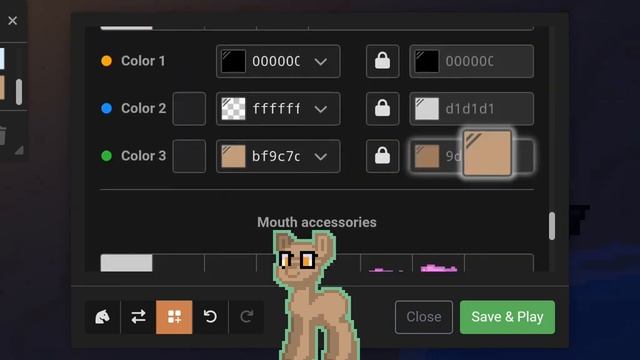The width and height of the screenshot is (640, 360).
Task: Click the Save & Play button
Action: 507,317
